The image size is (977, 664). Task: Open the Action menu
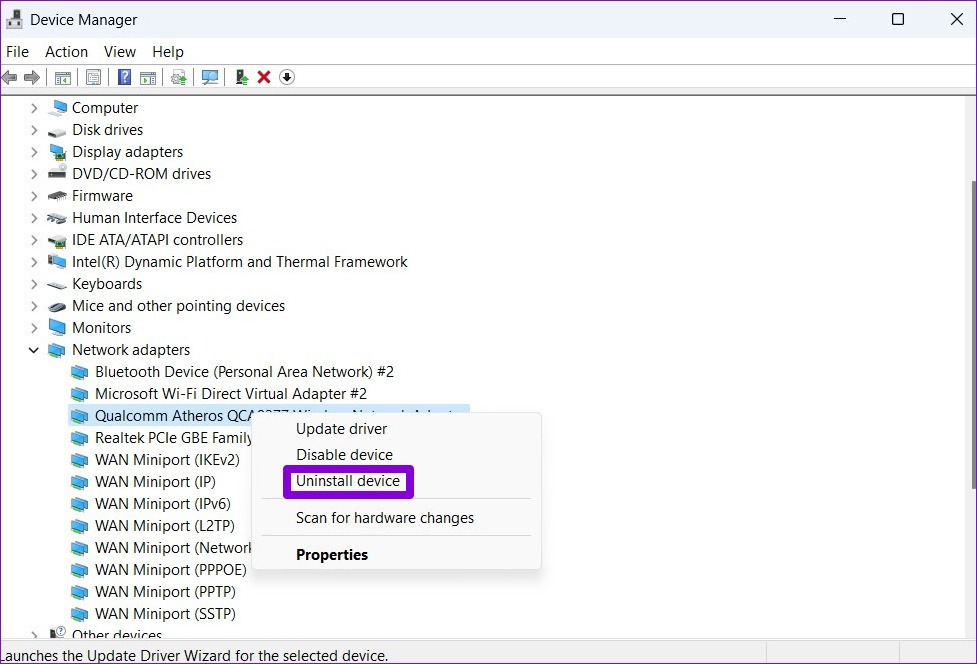tap(66, 52)
